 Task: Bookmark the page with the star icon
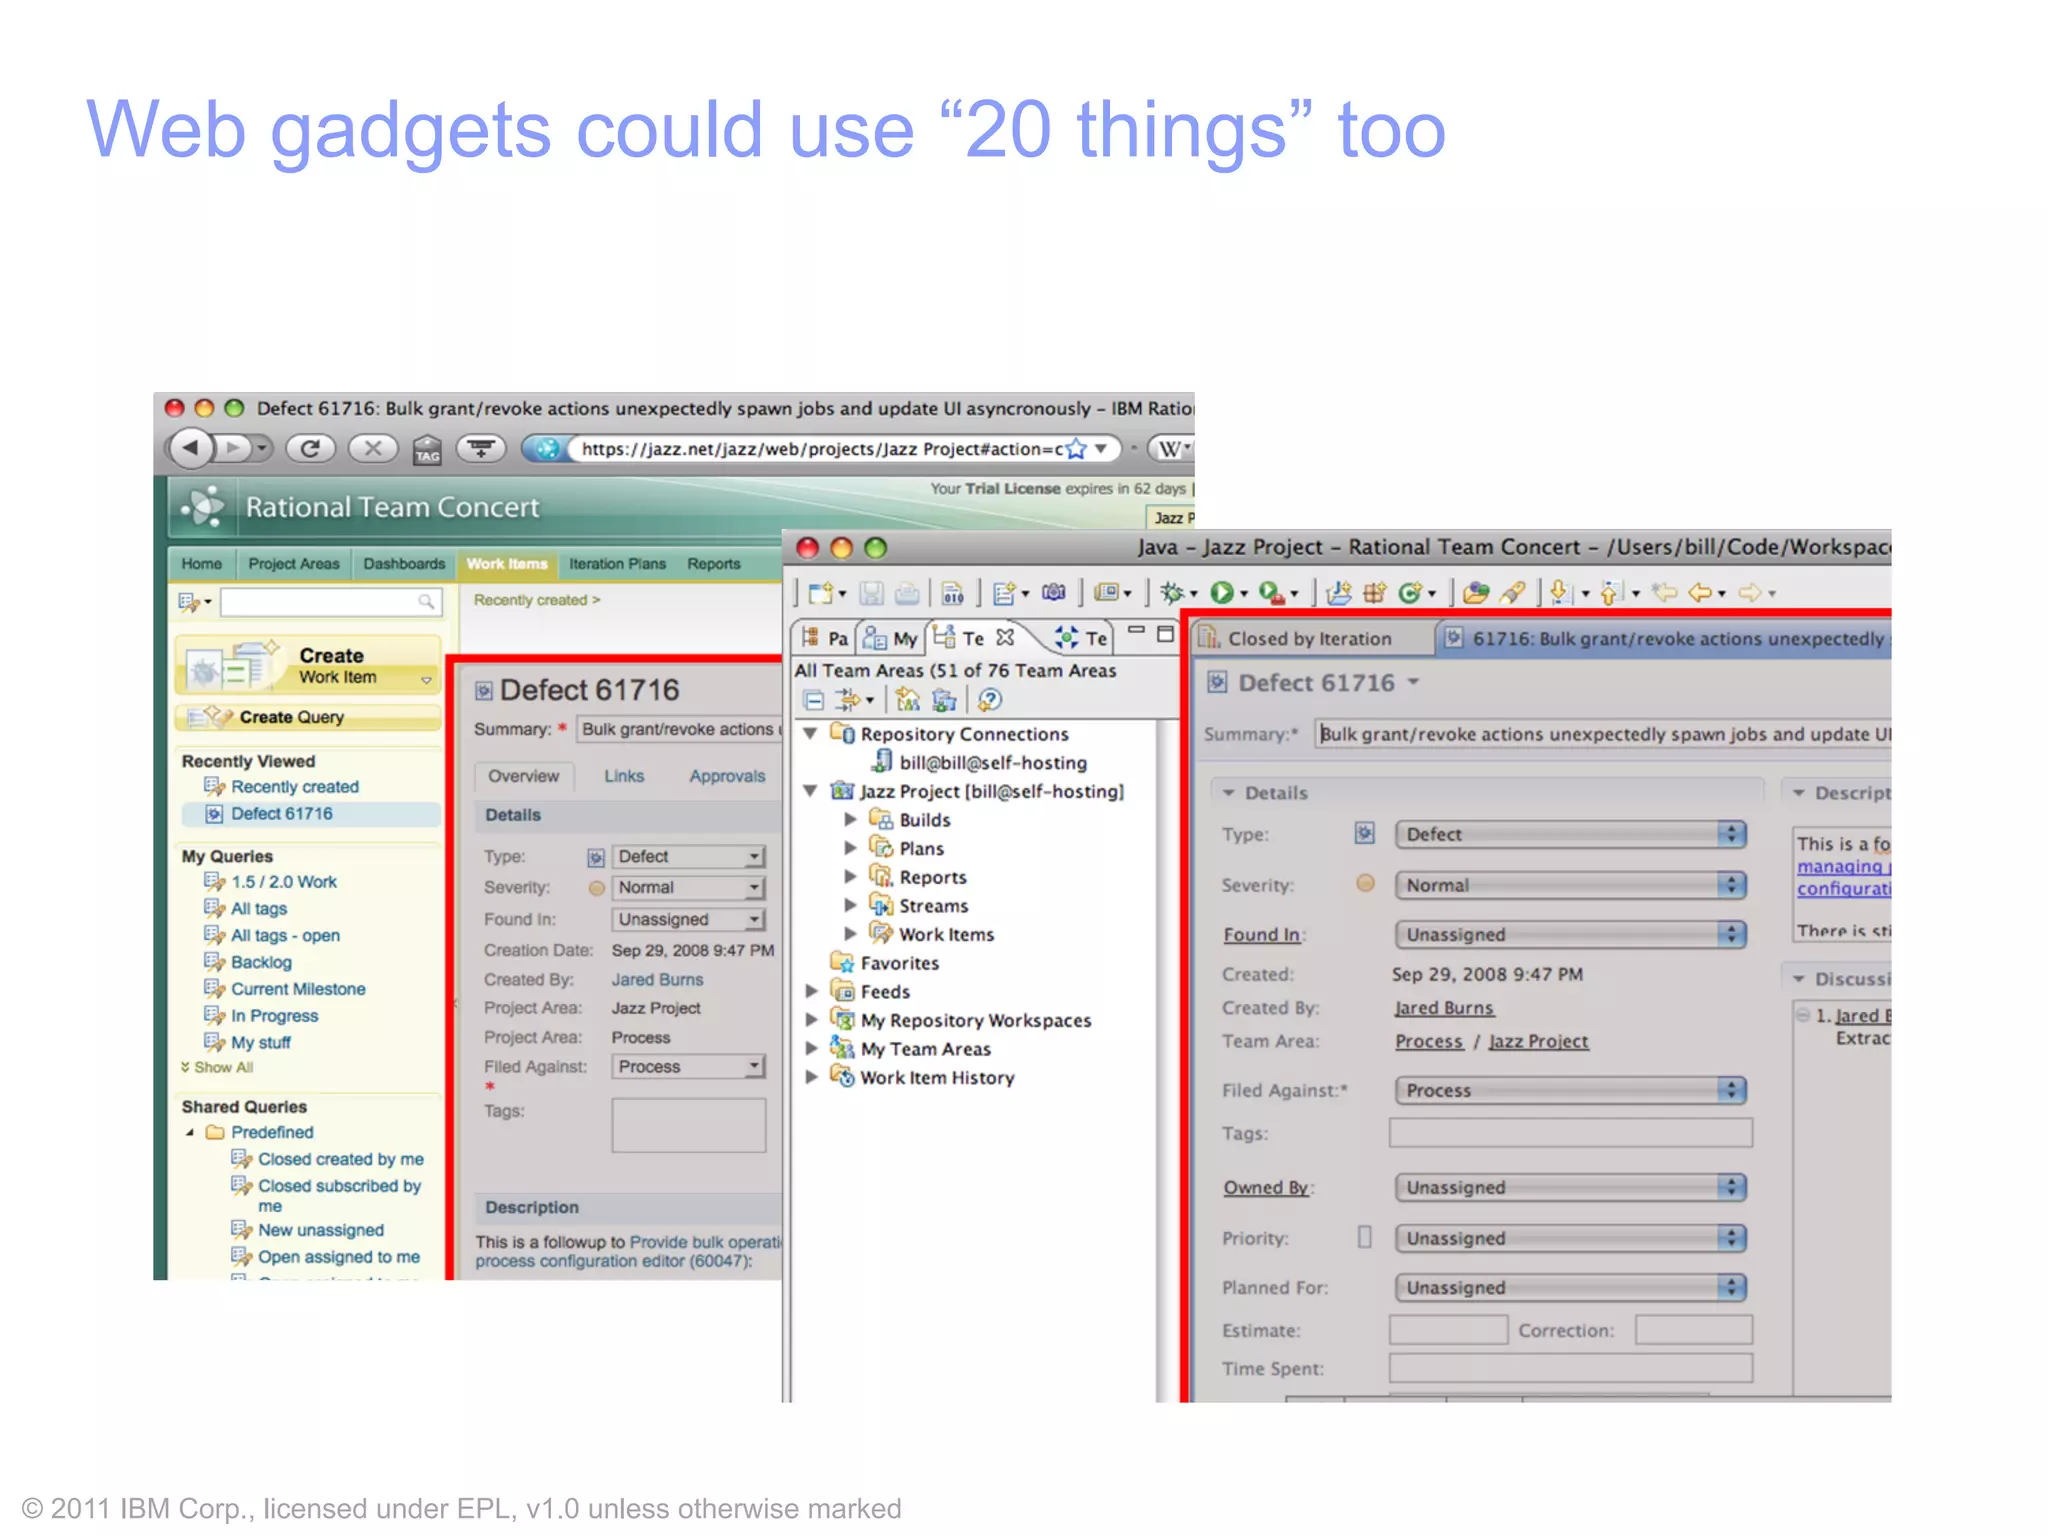[1076, 449]
